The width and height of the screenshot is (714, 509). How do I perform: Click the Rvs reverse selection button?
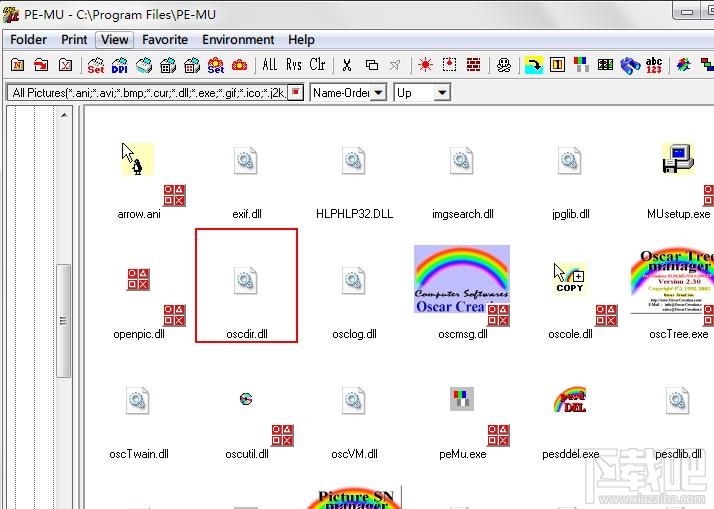pyautogui.click(x=294, y=65)
